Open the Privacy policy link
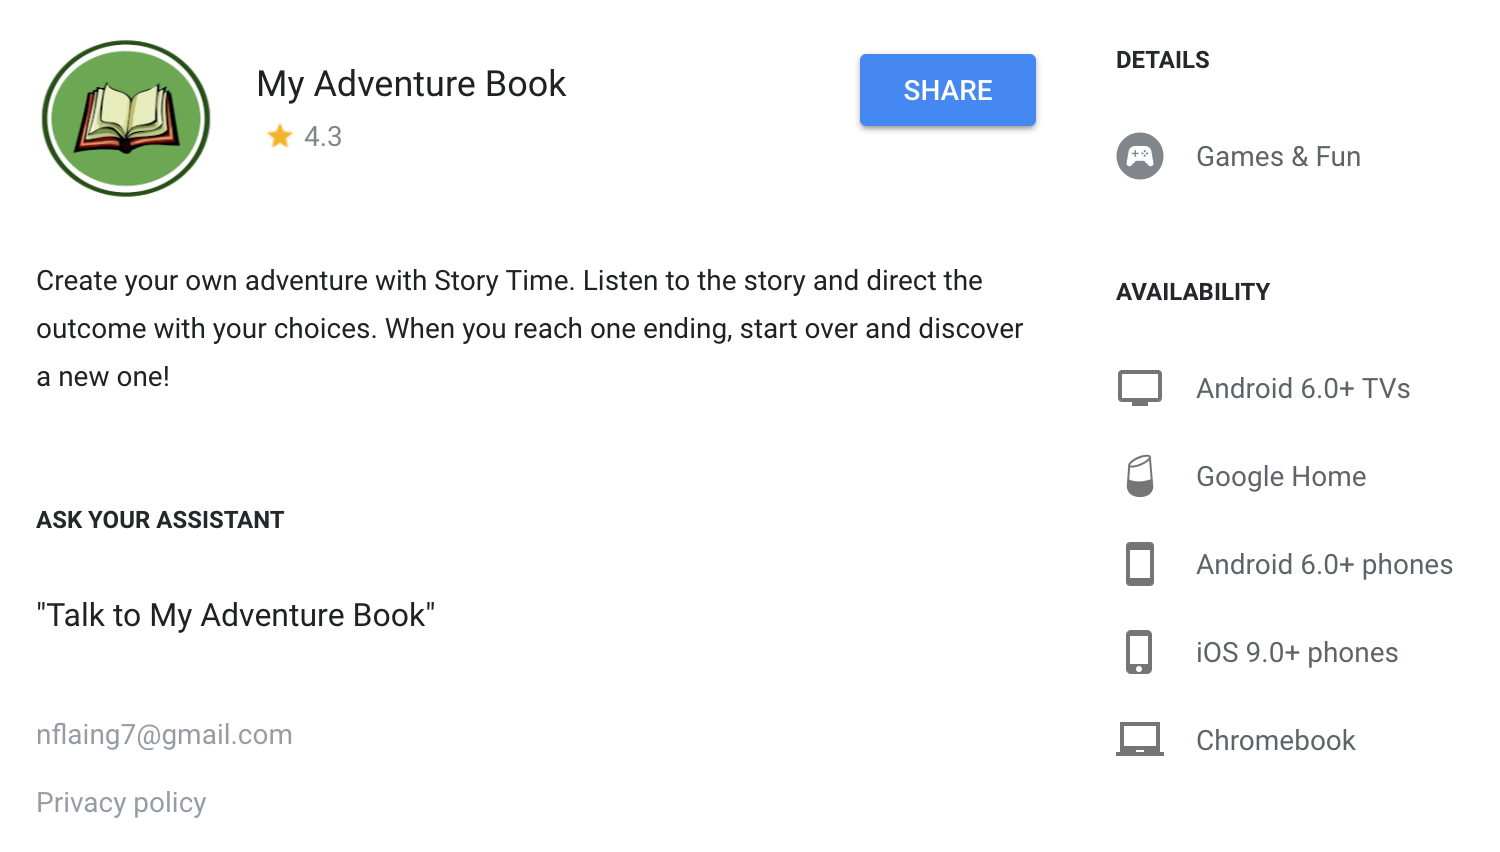 click(x=121, y=802)
